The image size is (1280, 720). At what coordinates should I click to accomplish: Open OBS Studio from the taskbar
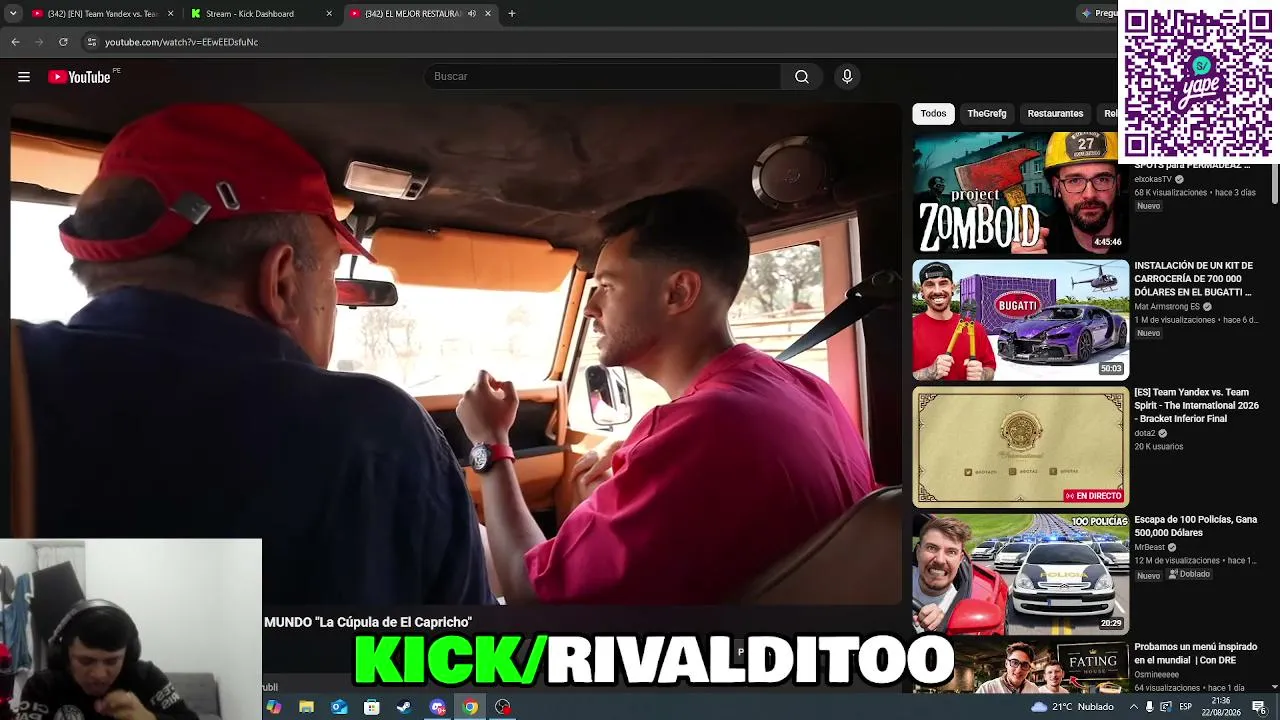[503, 707]
